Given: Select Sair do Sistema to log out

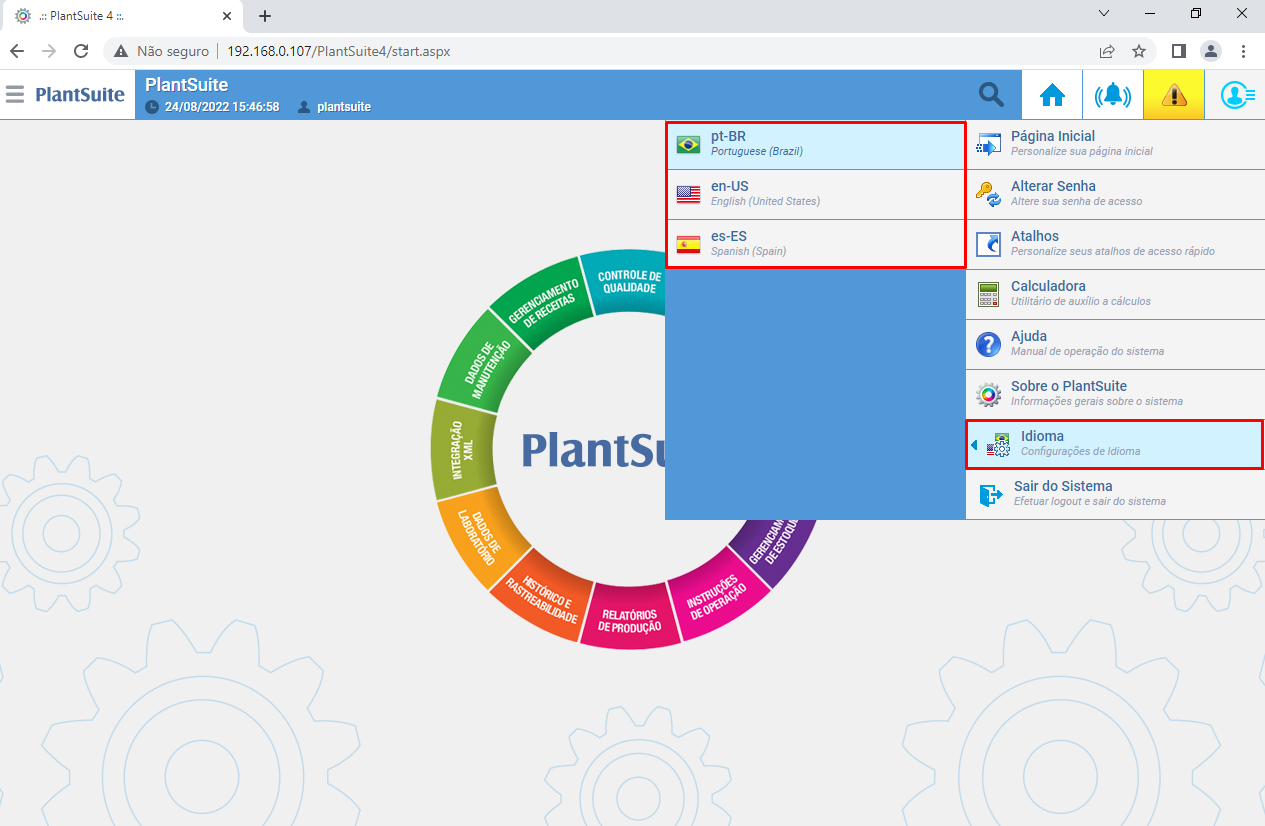Looking at the screenshot, I should pyautogui.click(x=1115, y=495).
